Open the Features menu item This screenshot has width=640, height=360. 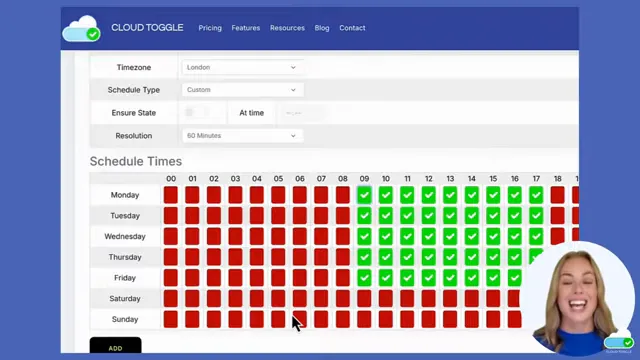(x=246, y=28)
